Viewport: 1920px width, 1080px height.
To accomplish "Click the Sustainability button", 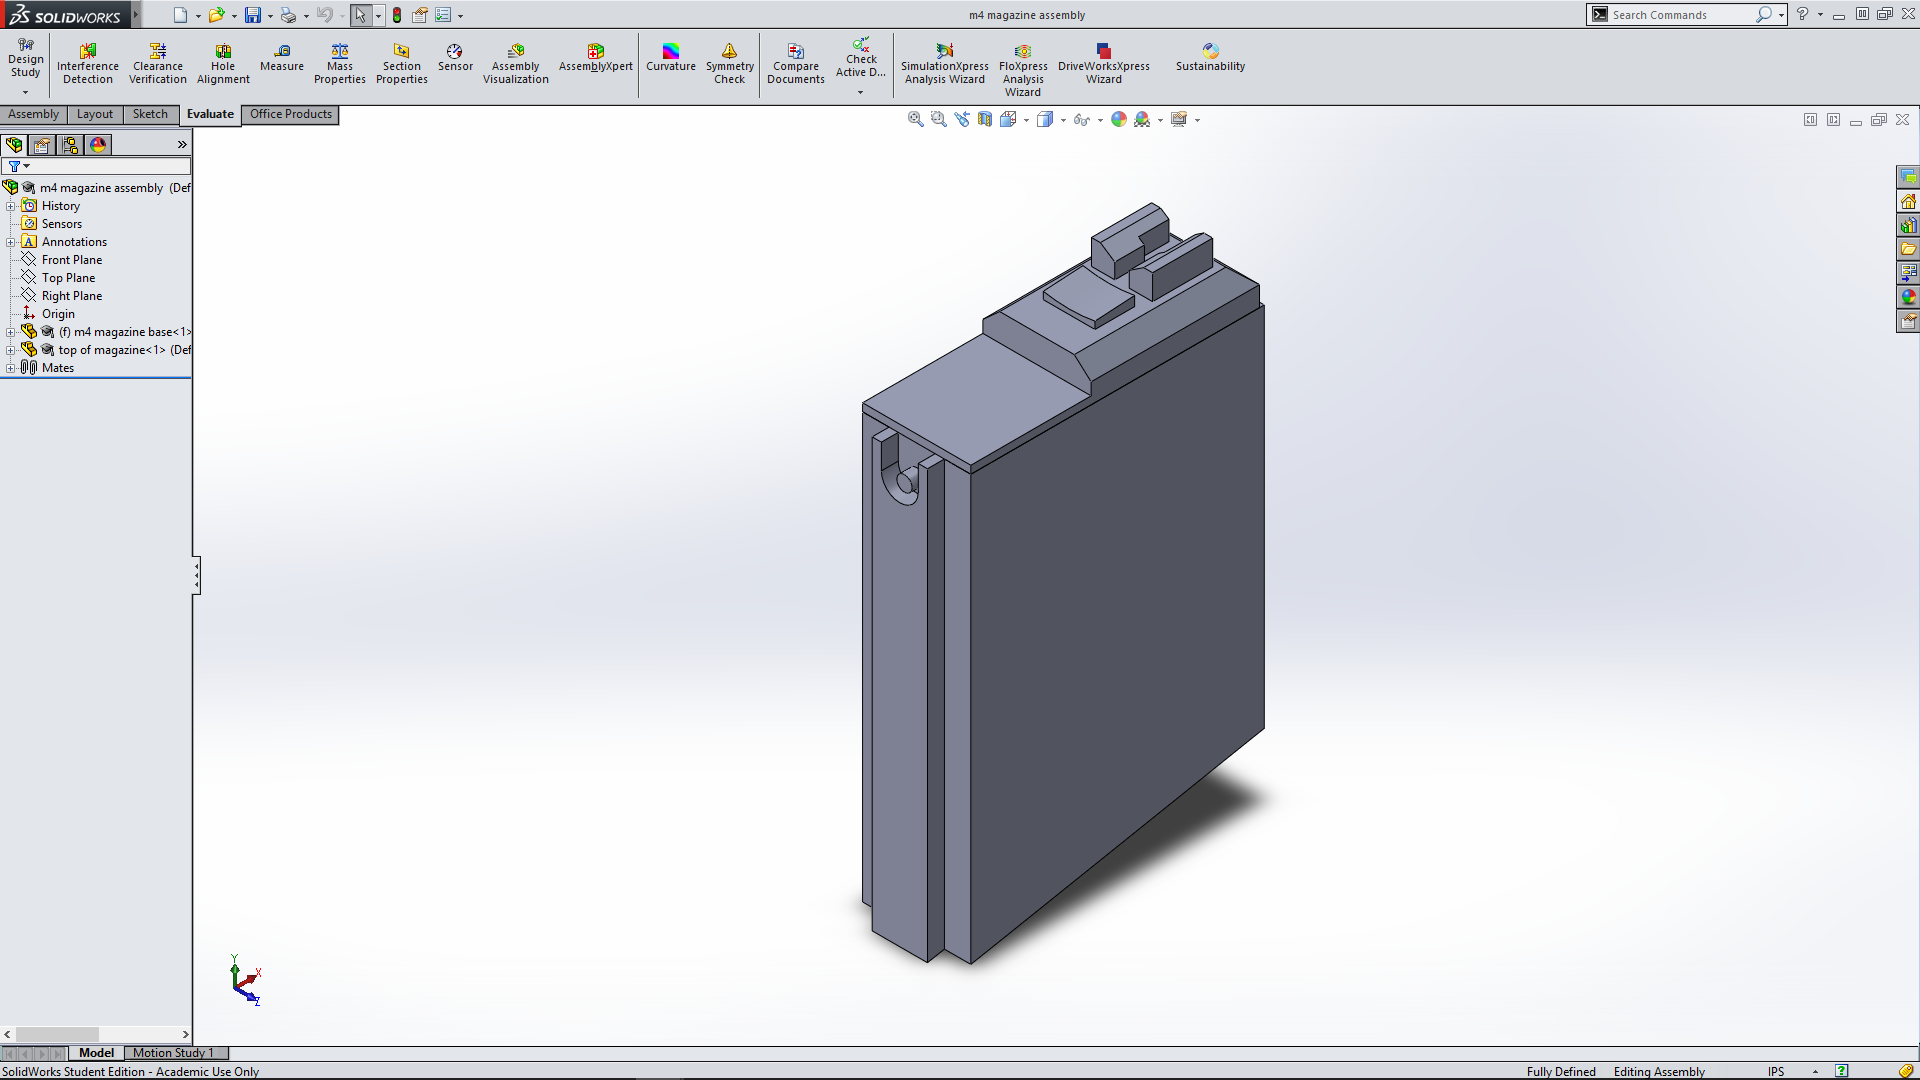I will click(x=1210, y=57).
